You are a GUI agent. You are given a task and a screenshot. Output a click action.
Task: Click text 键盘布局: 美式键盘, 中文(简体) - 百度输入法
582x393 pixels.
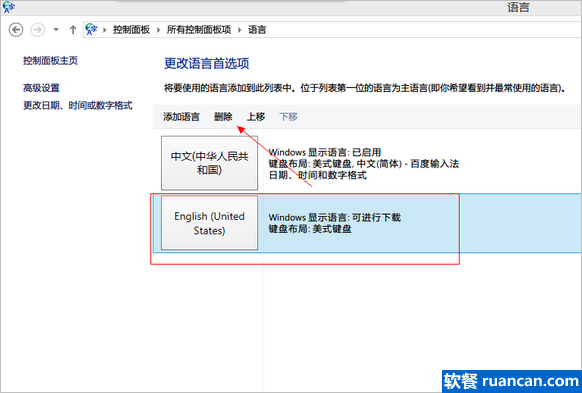(364, 164)
